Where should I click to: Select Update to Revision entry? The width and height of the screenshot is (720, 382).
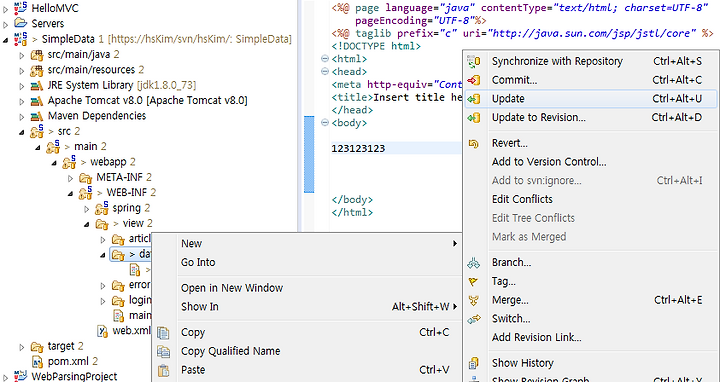(x=591, y=118)
